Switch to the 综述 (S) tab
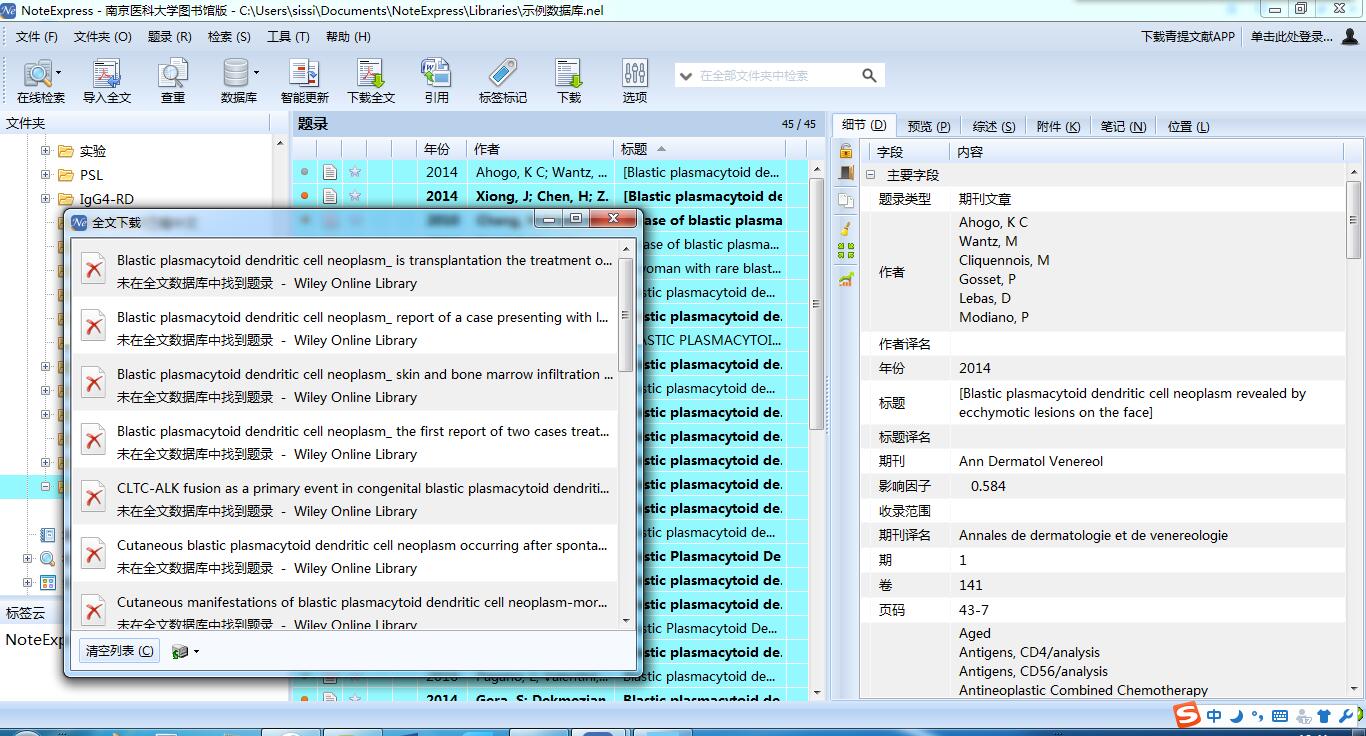The height and width of the screenshot is (736, 1366). click(x=993, y=126)
